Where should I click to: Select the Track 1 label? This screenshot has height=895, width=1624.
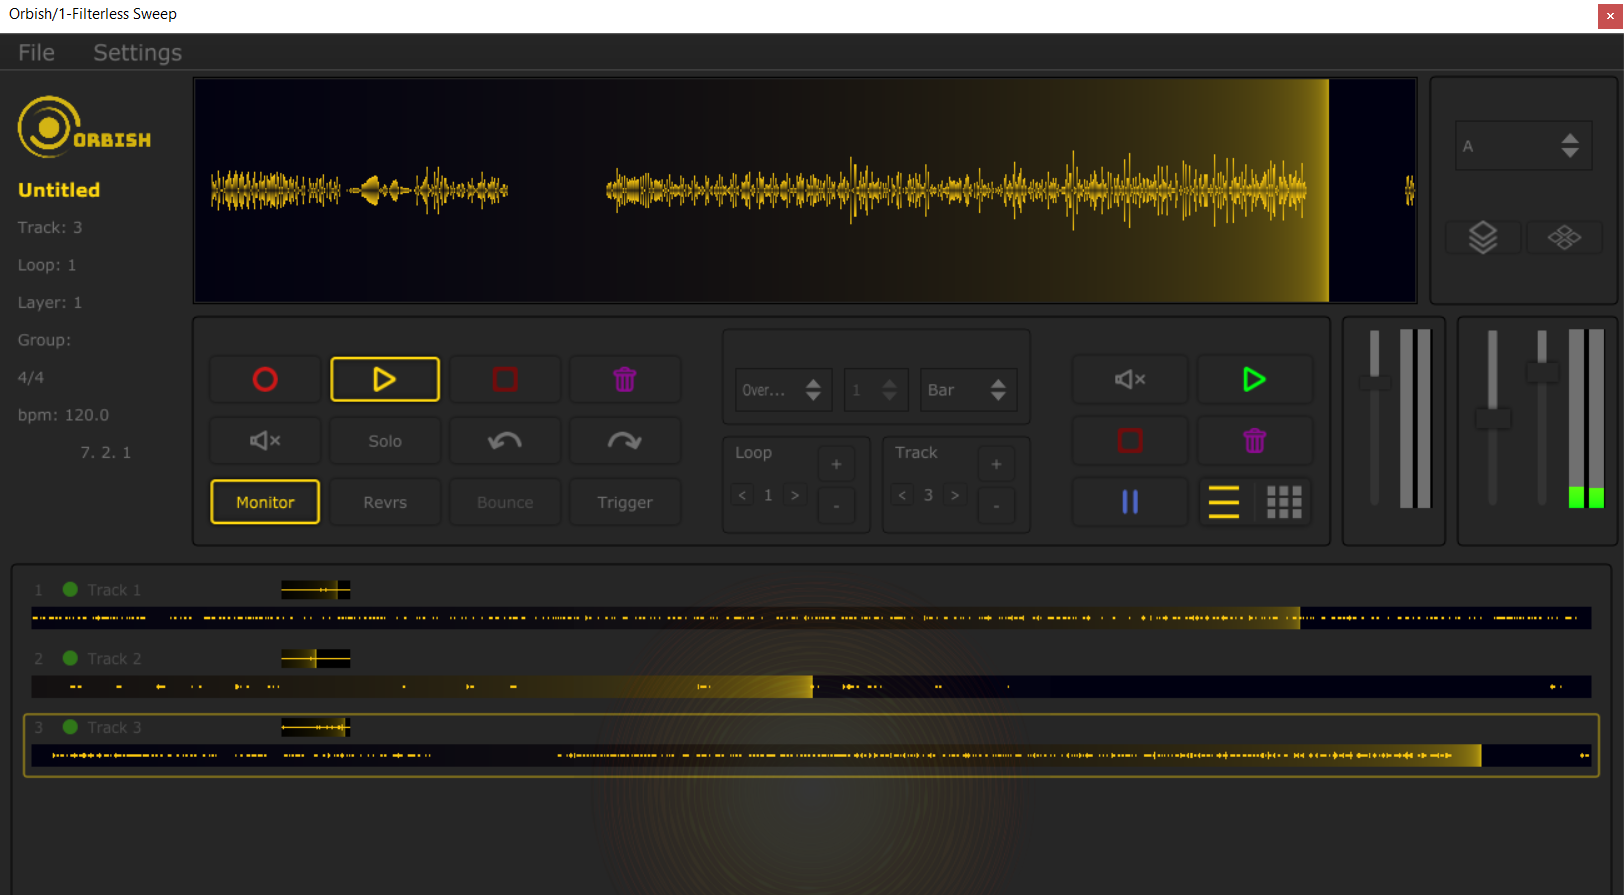(x=114, y=590)
